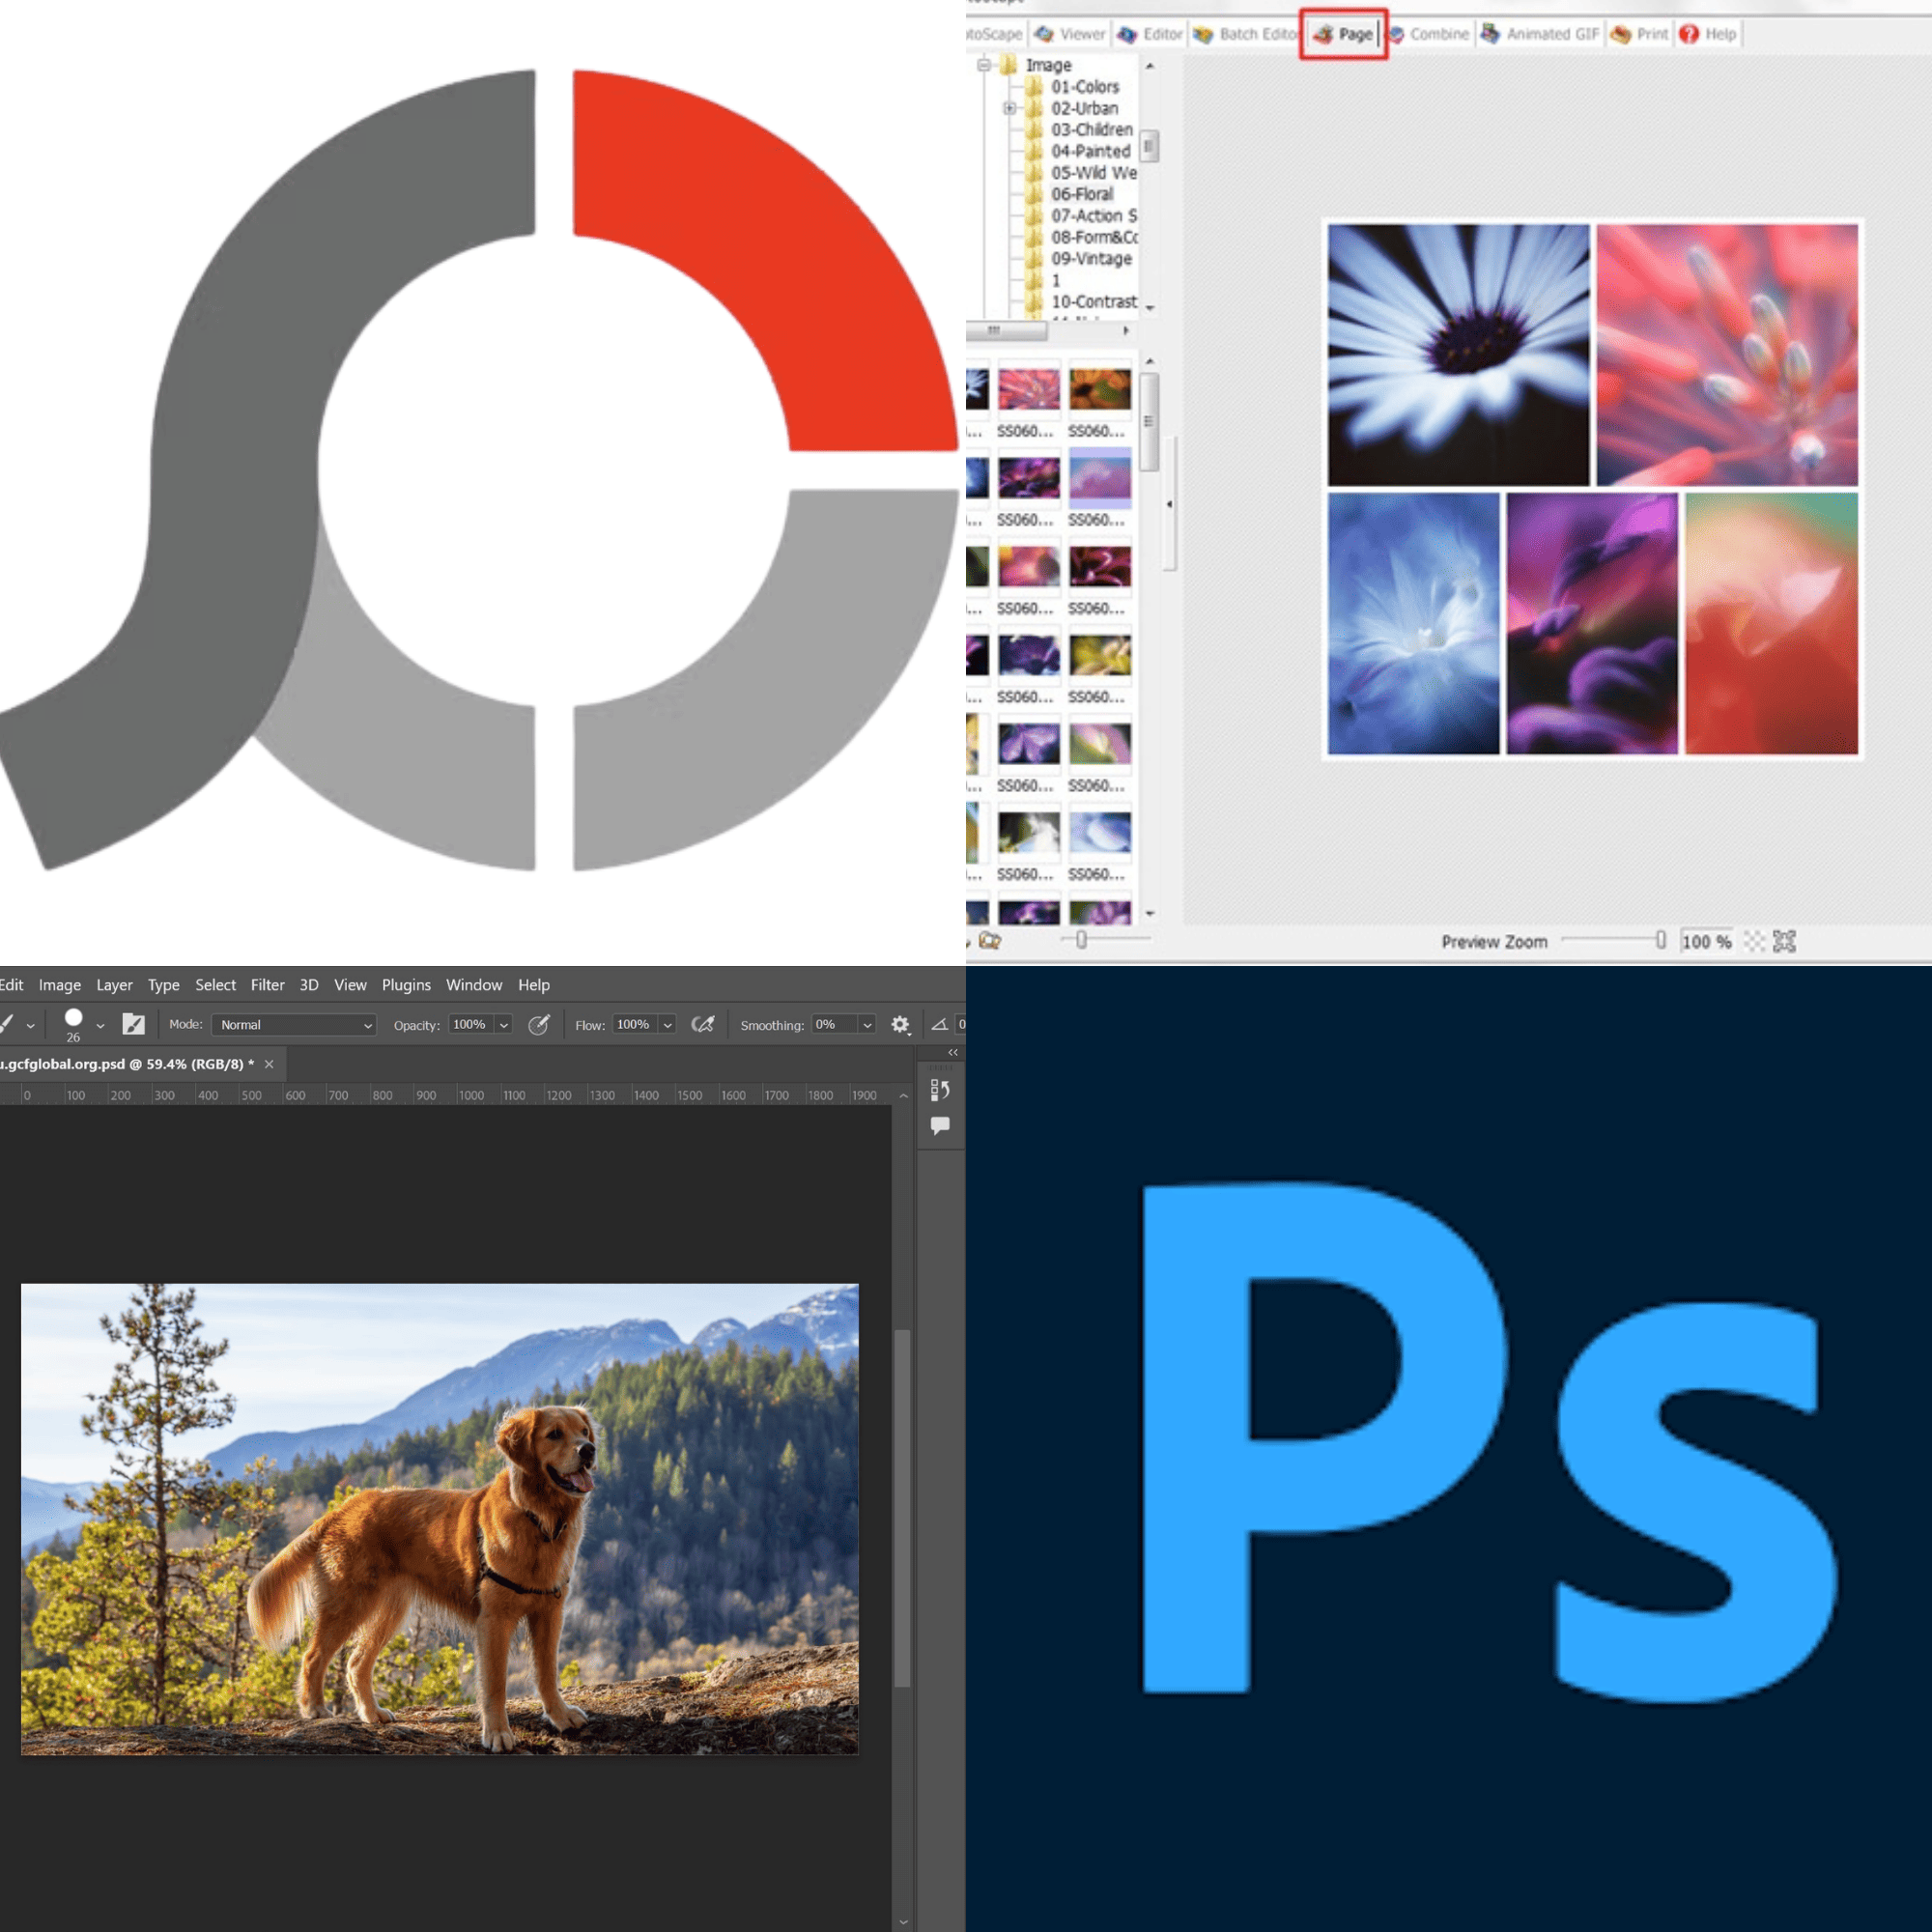Open the brush preset picker arrow
This screenshot has width=1932, height=1932.
100,1025
